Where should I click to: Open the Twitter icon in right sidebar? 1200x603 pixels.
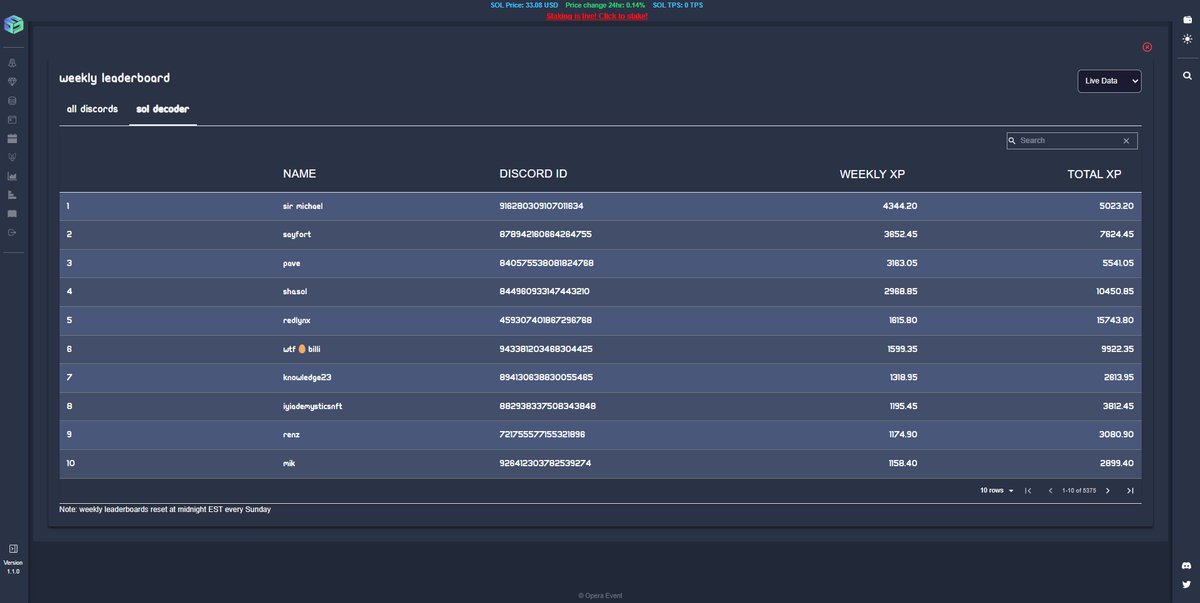pyautogui.click(x=1187, y=584)
